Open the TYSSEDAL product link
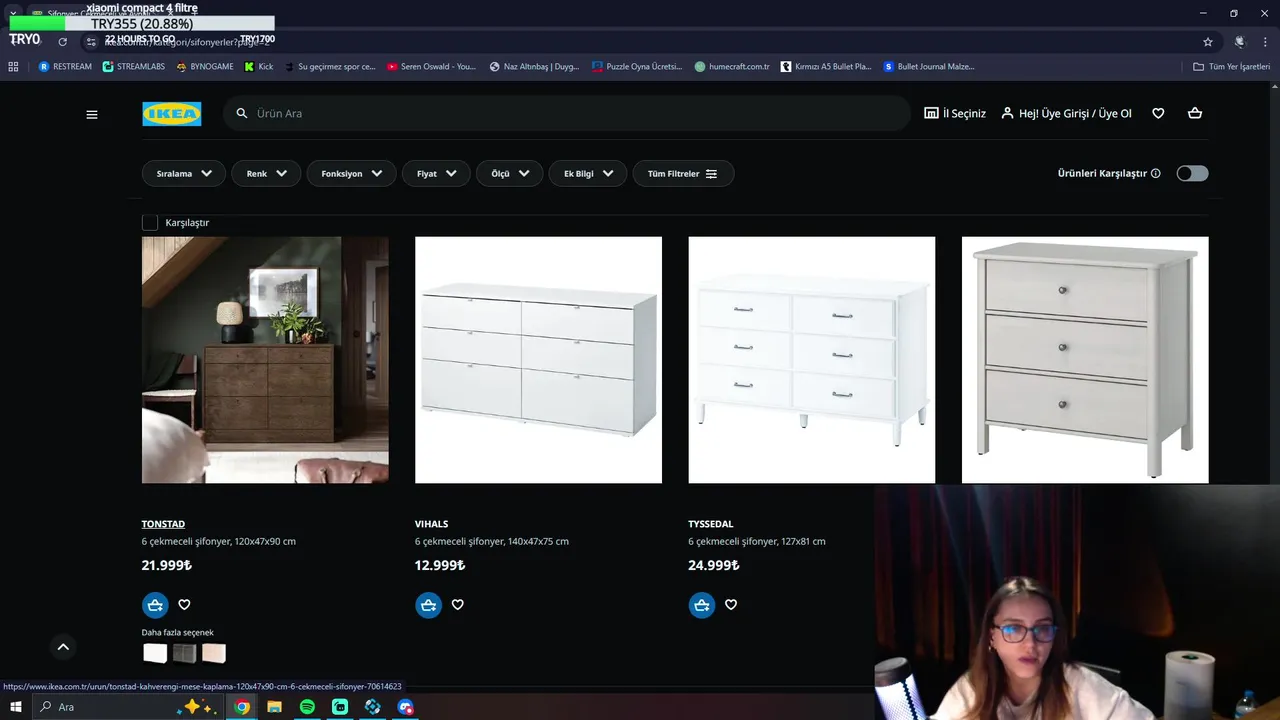 711,524
